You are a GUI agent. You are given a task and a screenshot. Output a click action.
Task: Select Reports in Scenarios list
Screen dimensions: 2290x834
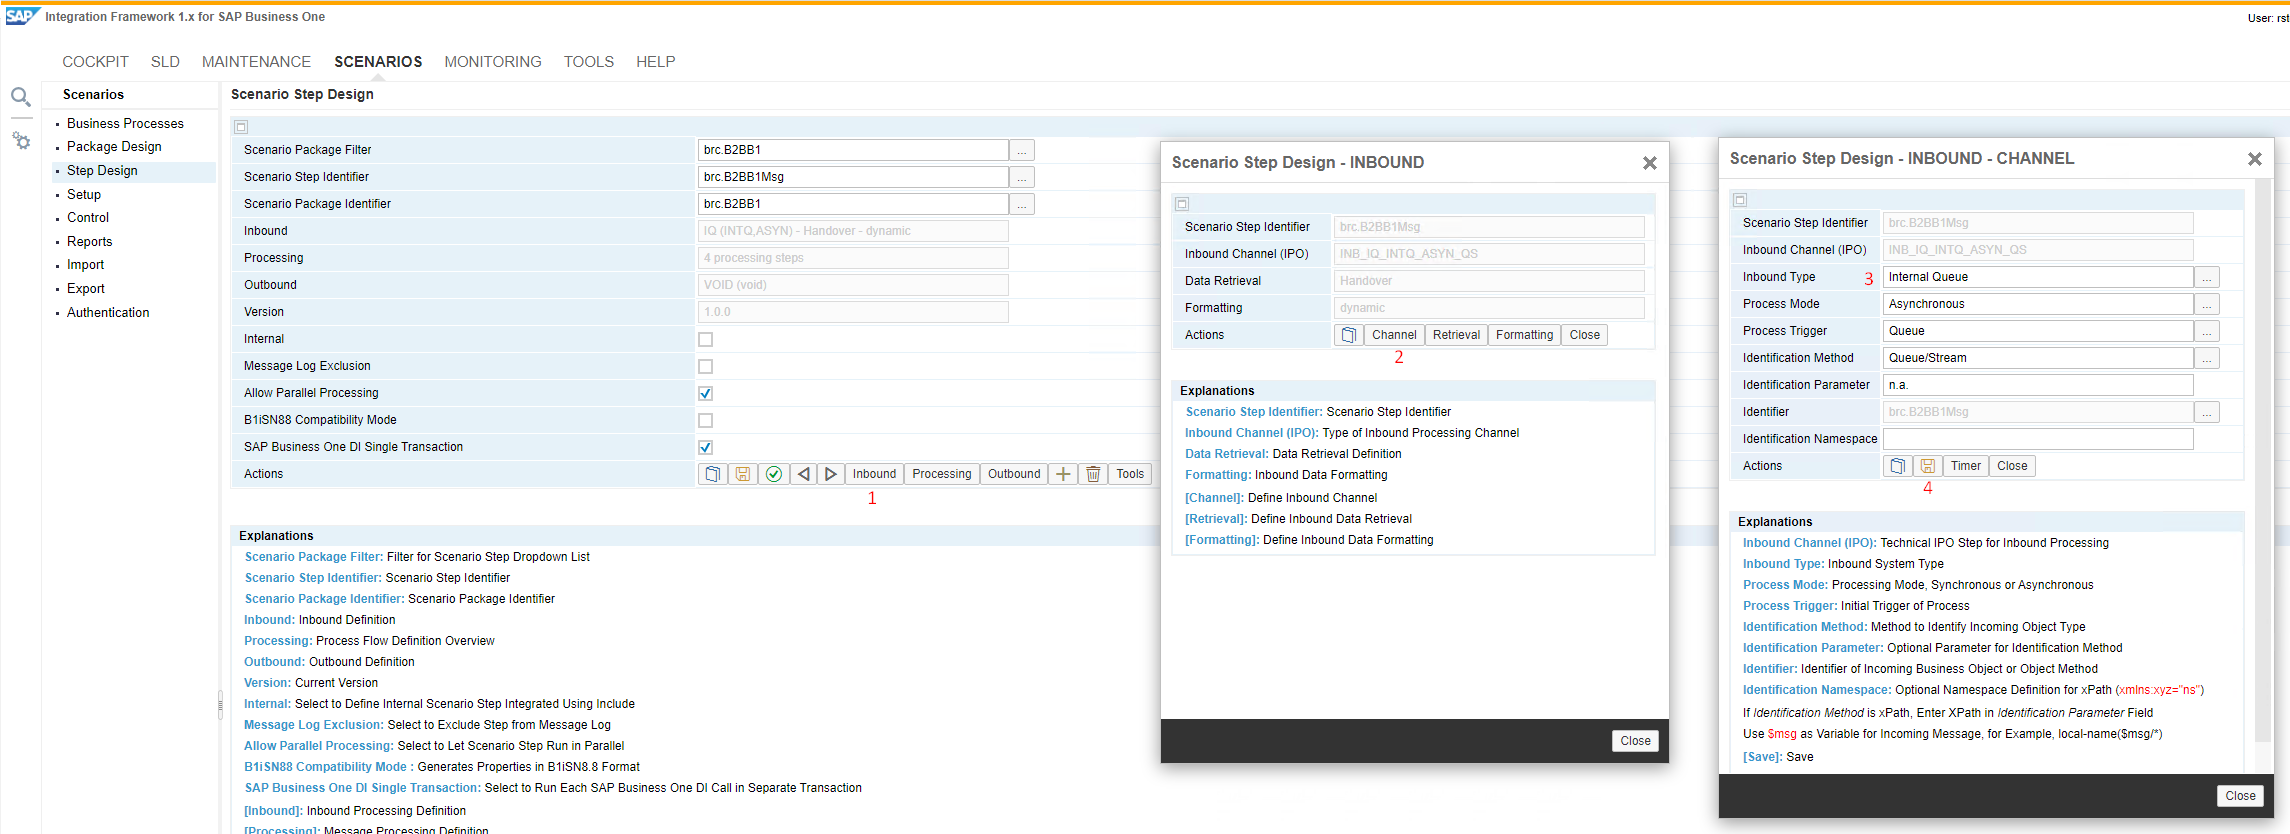89,242
